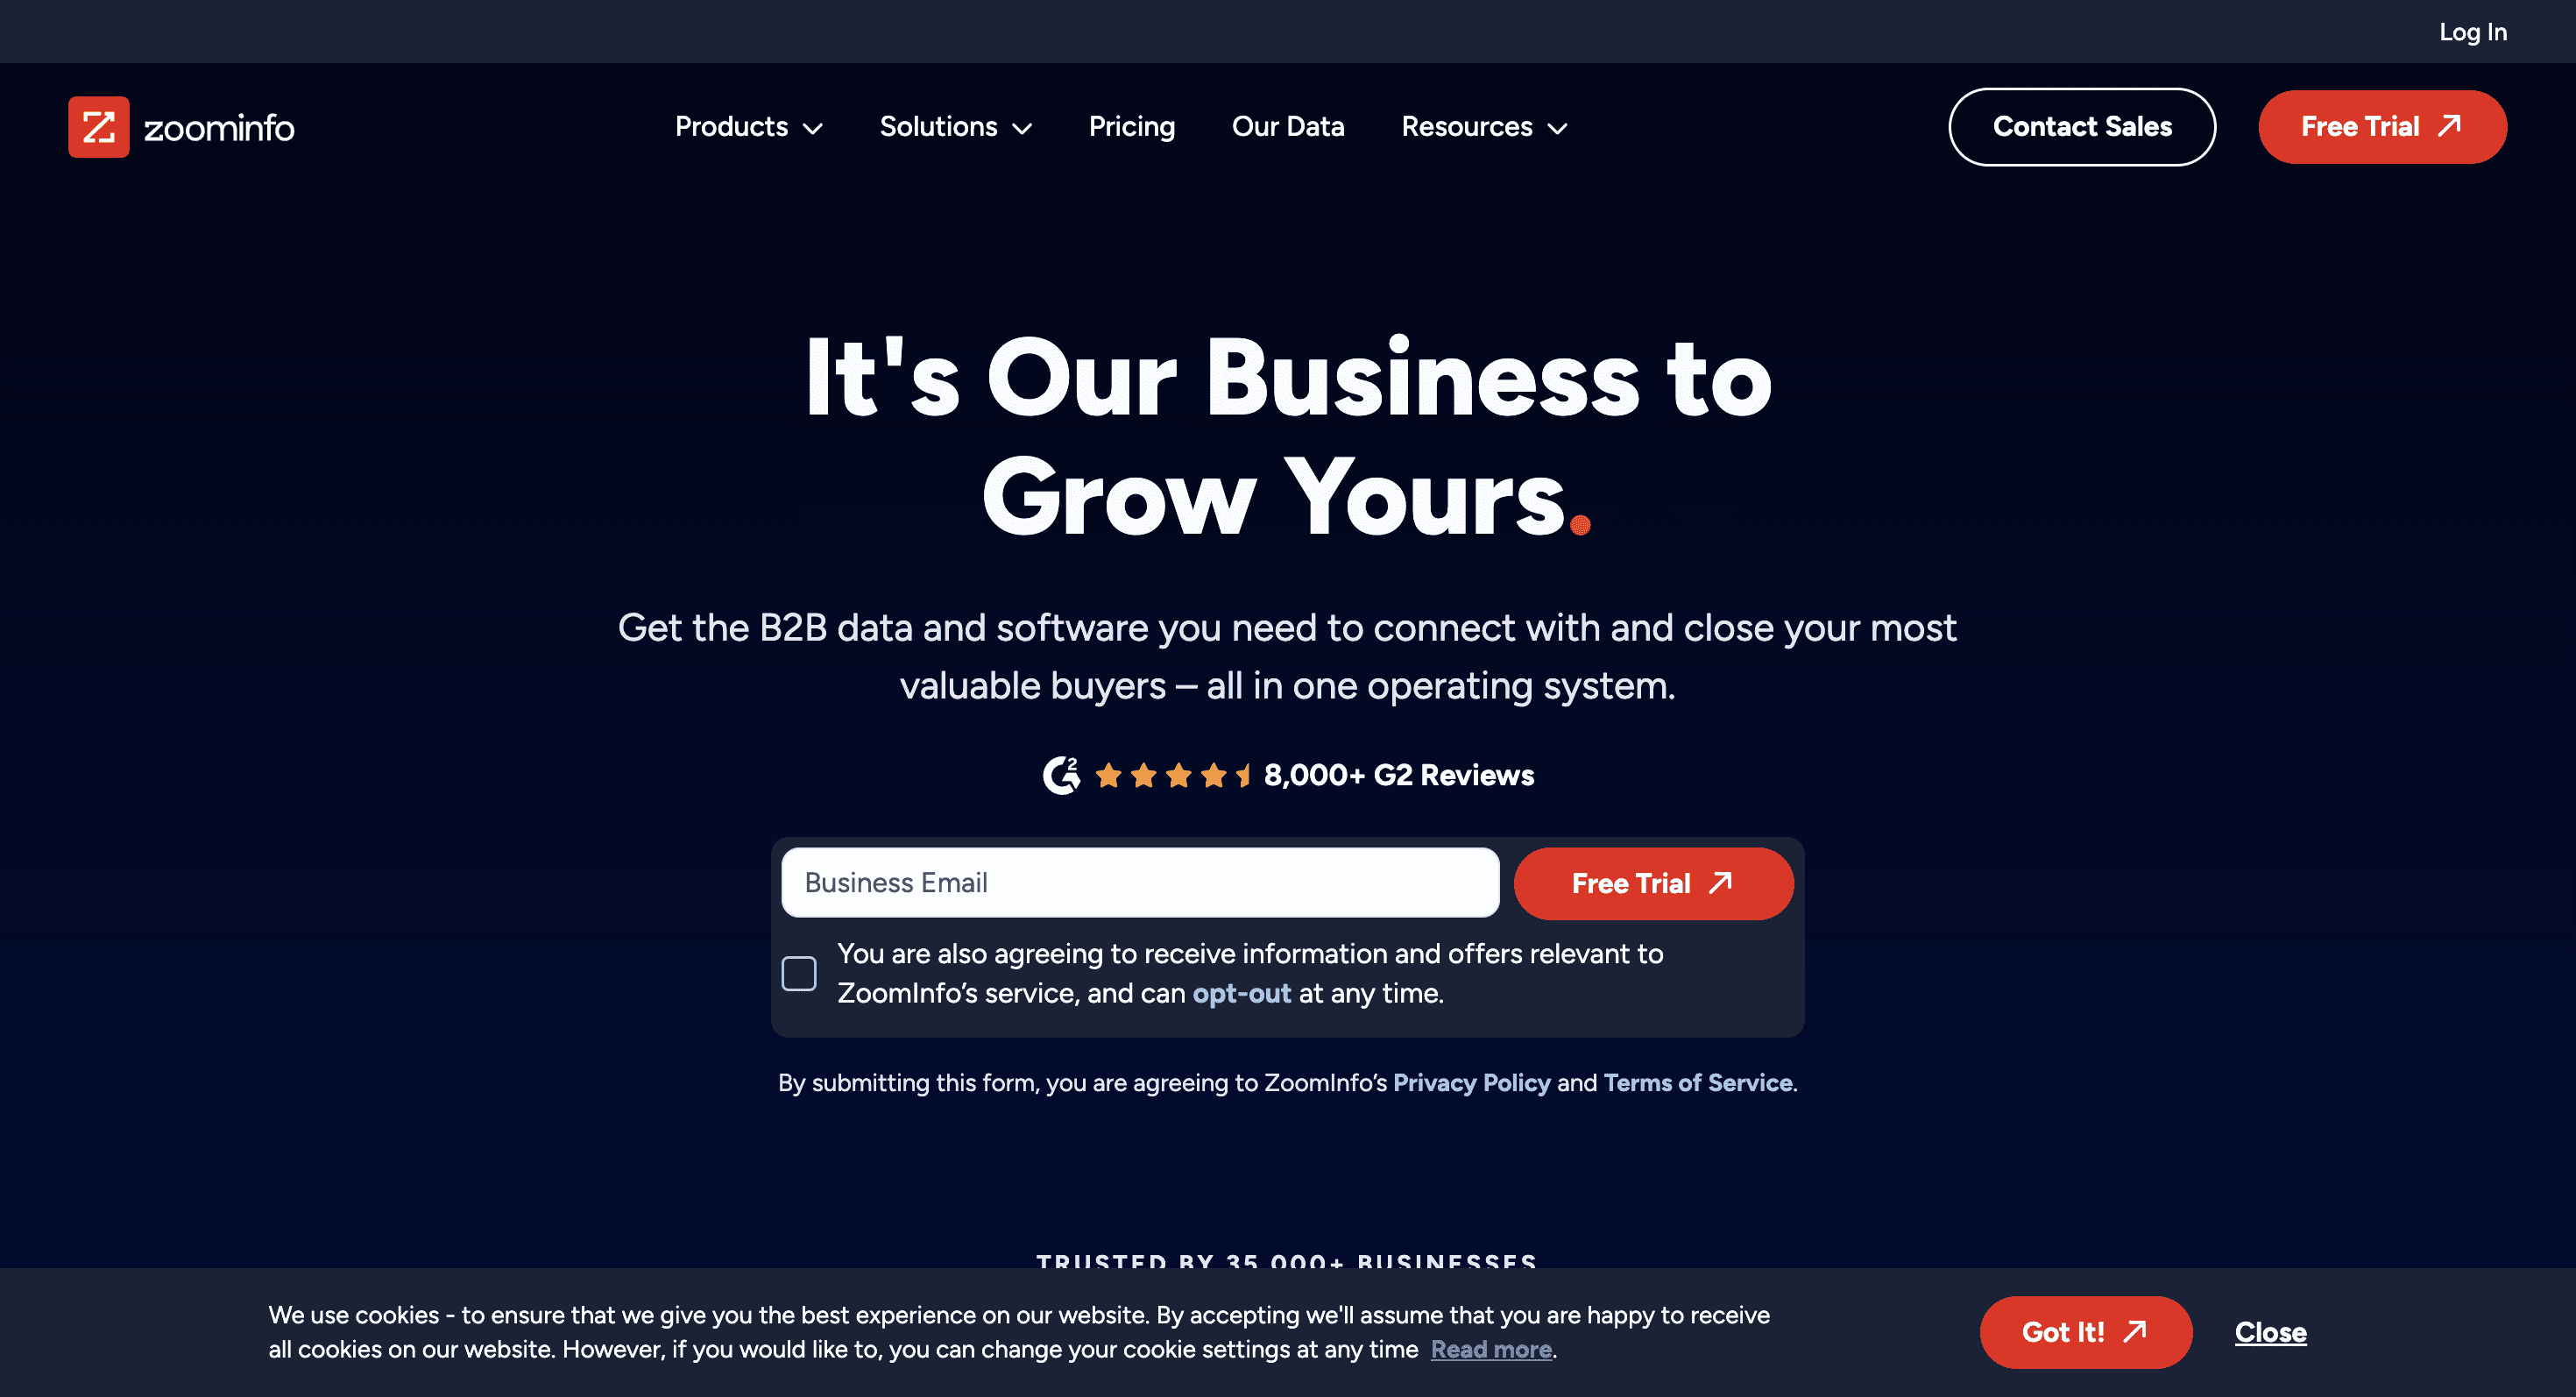
Task: Open the Pricing menu item
Action: point(1131,127)
